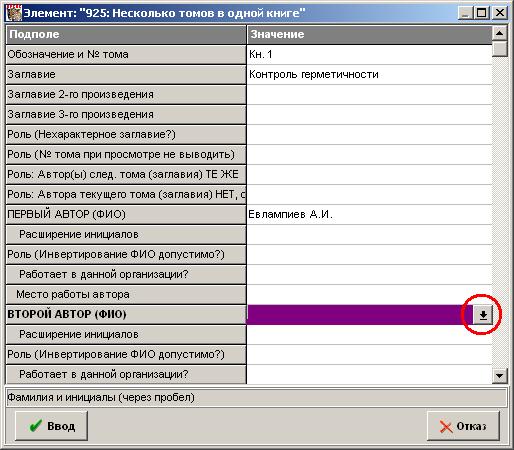This screenshot has width=514, height=450.
Task: Click the Ввод confirm button
Action: 51,426
